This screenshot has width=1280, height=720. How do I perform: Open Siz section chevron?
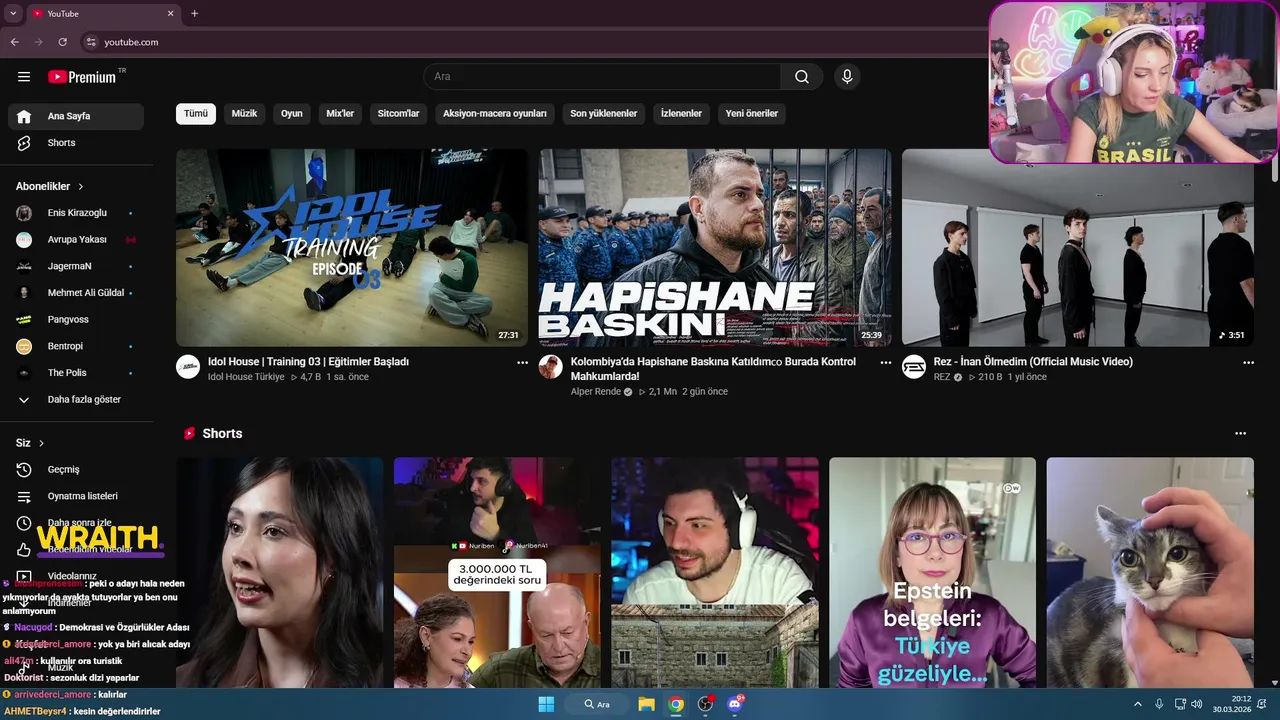tap(41, 443)
